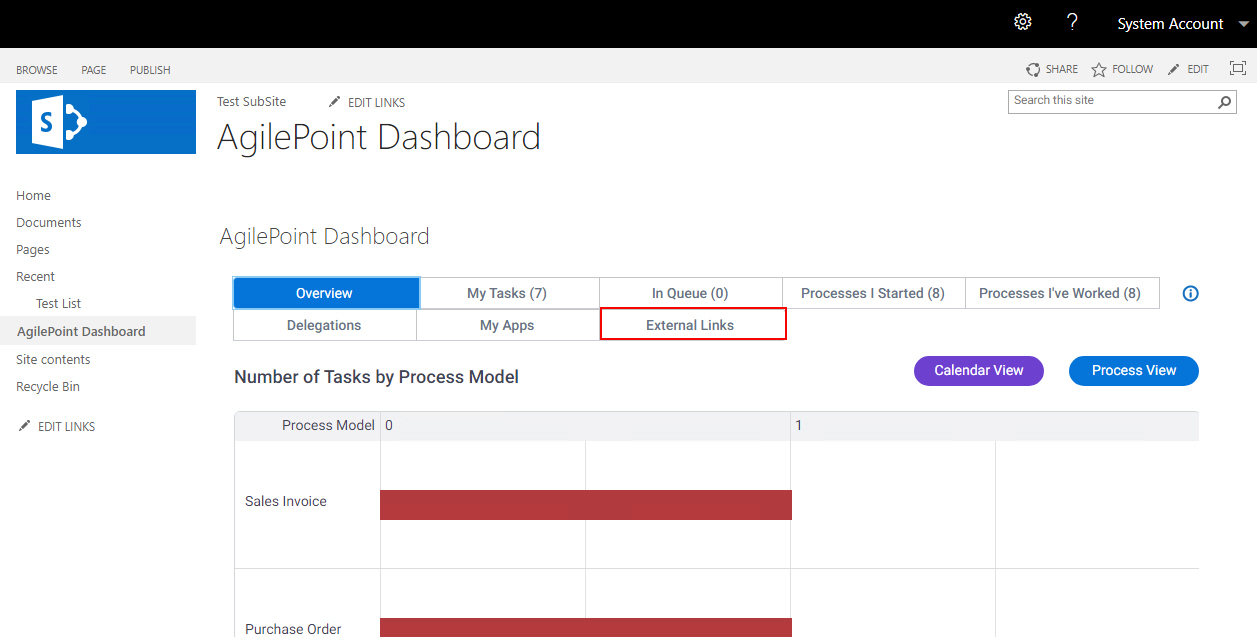Open Test List under Recent

pos(58,304)
